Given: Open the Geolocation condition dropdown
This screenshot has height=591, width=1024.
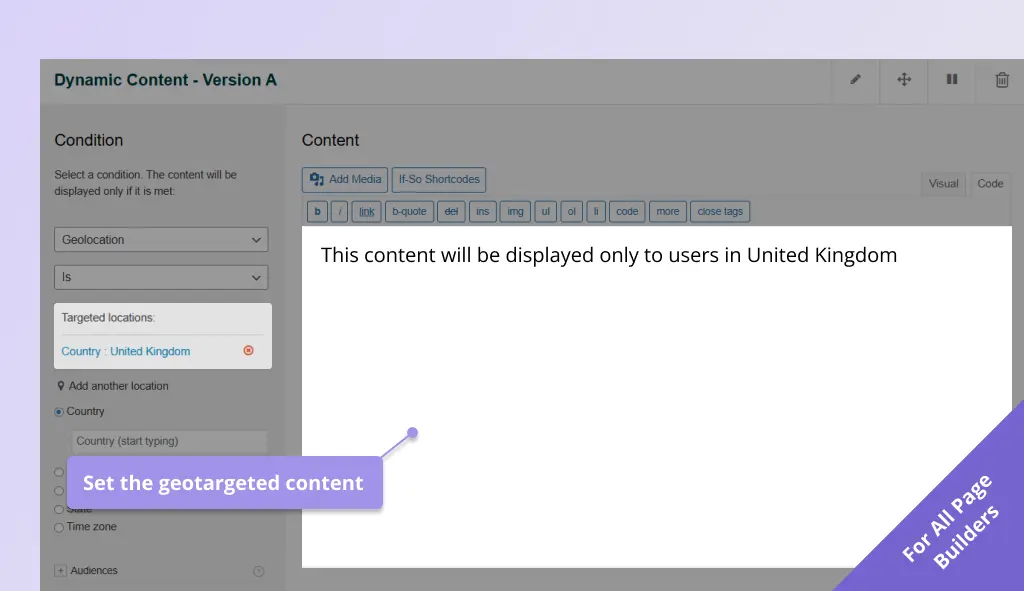Looking at the screenshot, I should [x=161, y=239].
